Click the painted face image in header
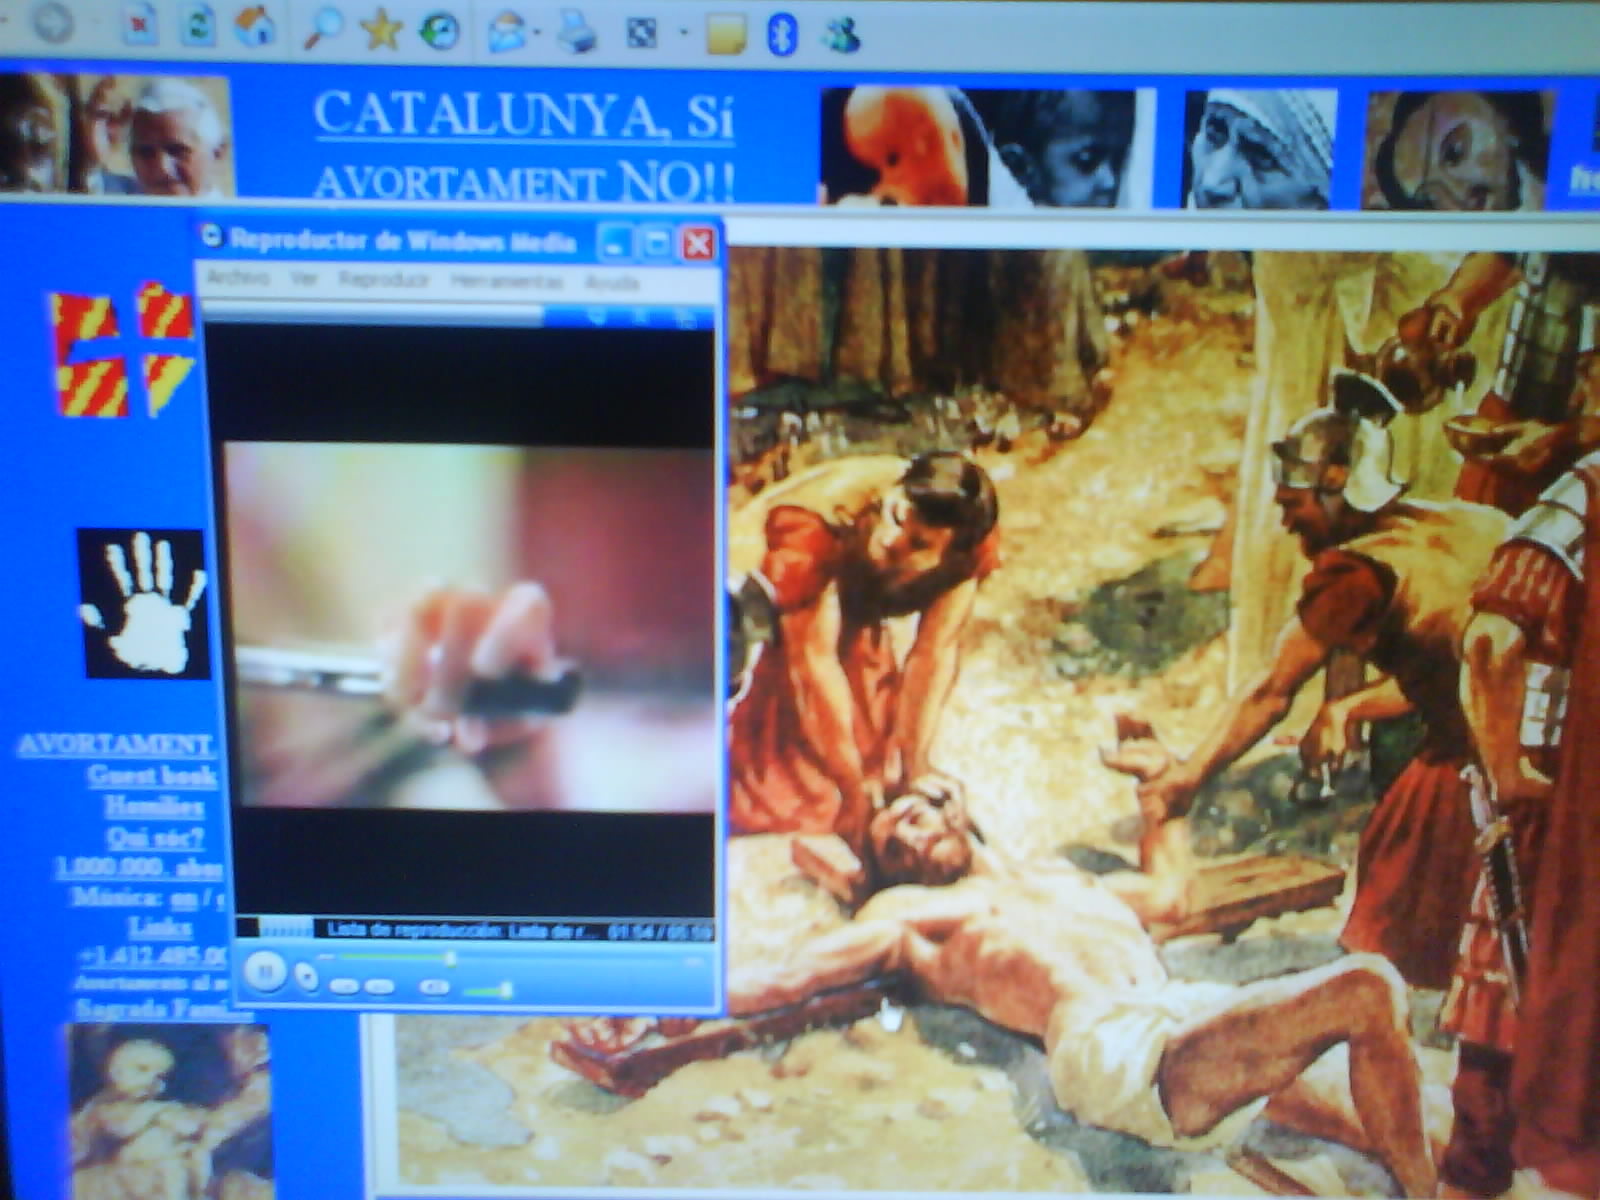 1458,151
